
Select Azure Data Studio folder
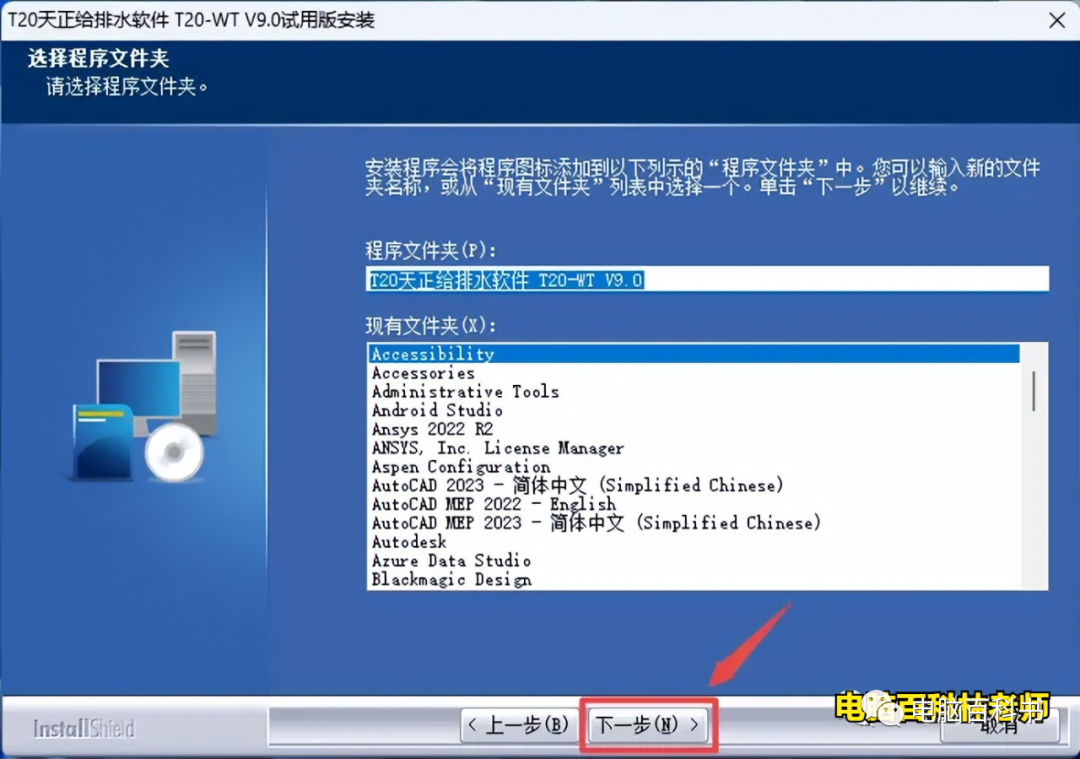click(x=694, y=561)
